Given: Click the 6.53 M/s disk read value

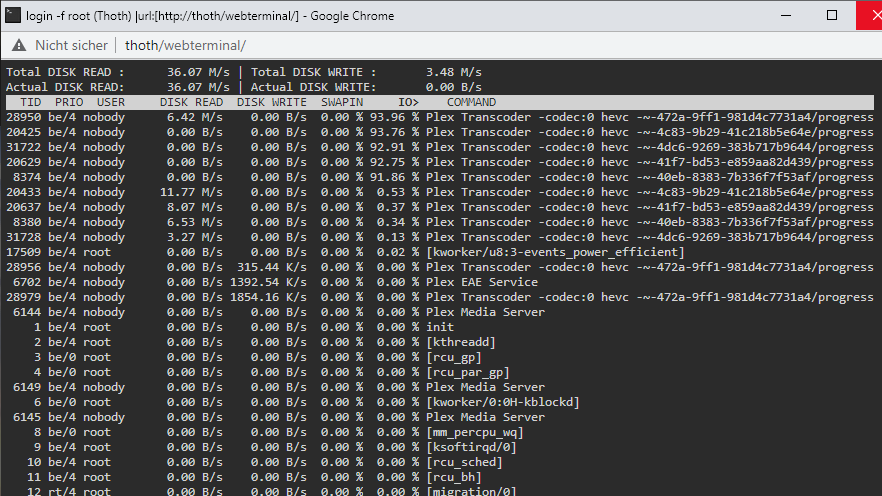Looking at the screenshot, I should [x=195, y=222].
